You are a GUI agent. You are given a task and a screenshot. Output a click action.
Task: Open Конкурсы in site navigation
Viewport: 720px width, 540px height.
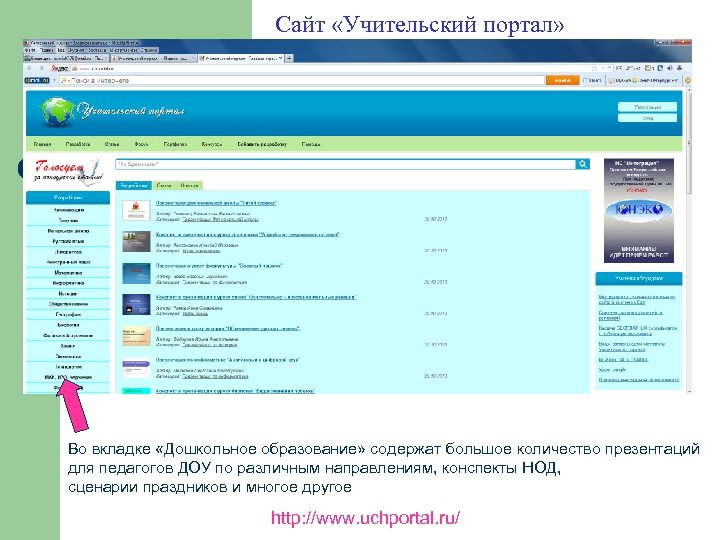(x=212, y=144)
